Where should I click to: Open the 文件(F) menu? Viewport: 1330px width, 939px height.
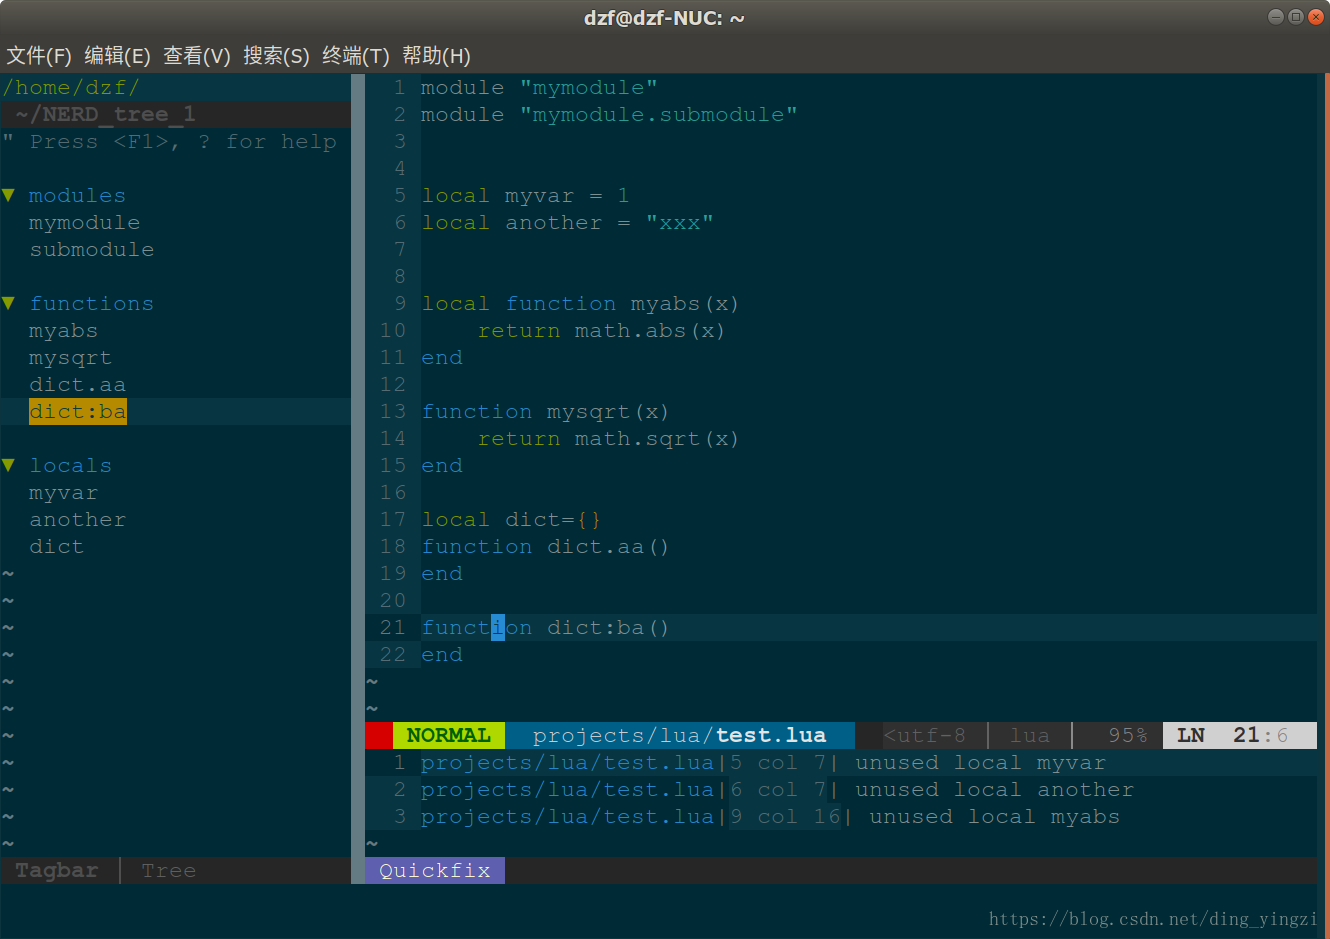pyautogui.click(x=39, y=56)
